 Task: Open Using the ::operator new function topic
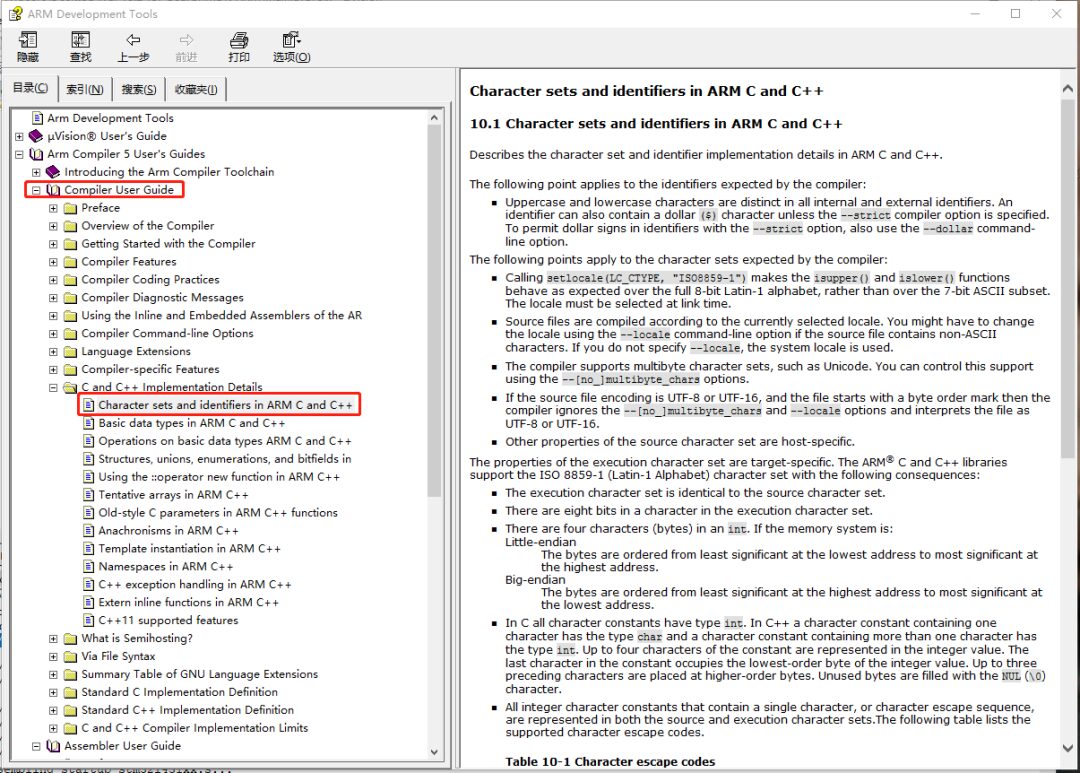[219, 477]
